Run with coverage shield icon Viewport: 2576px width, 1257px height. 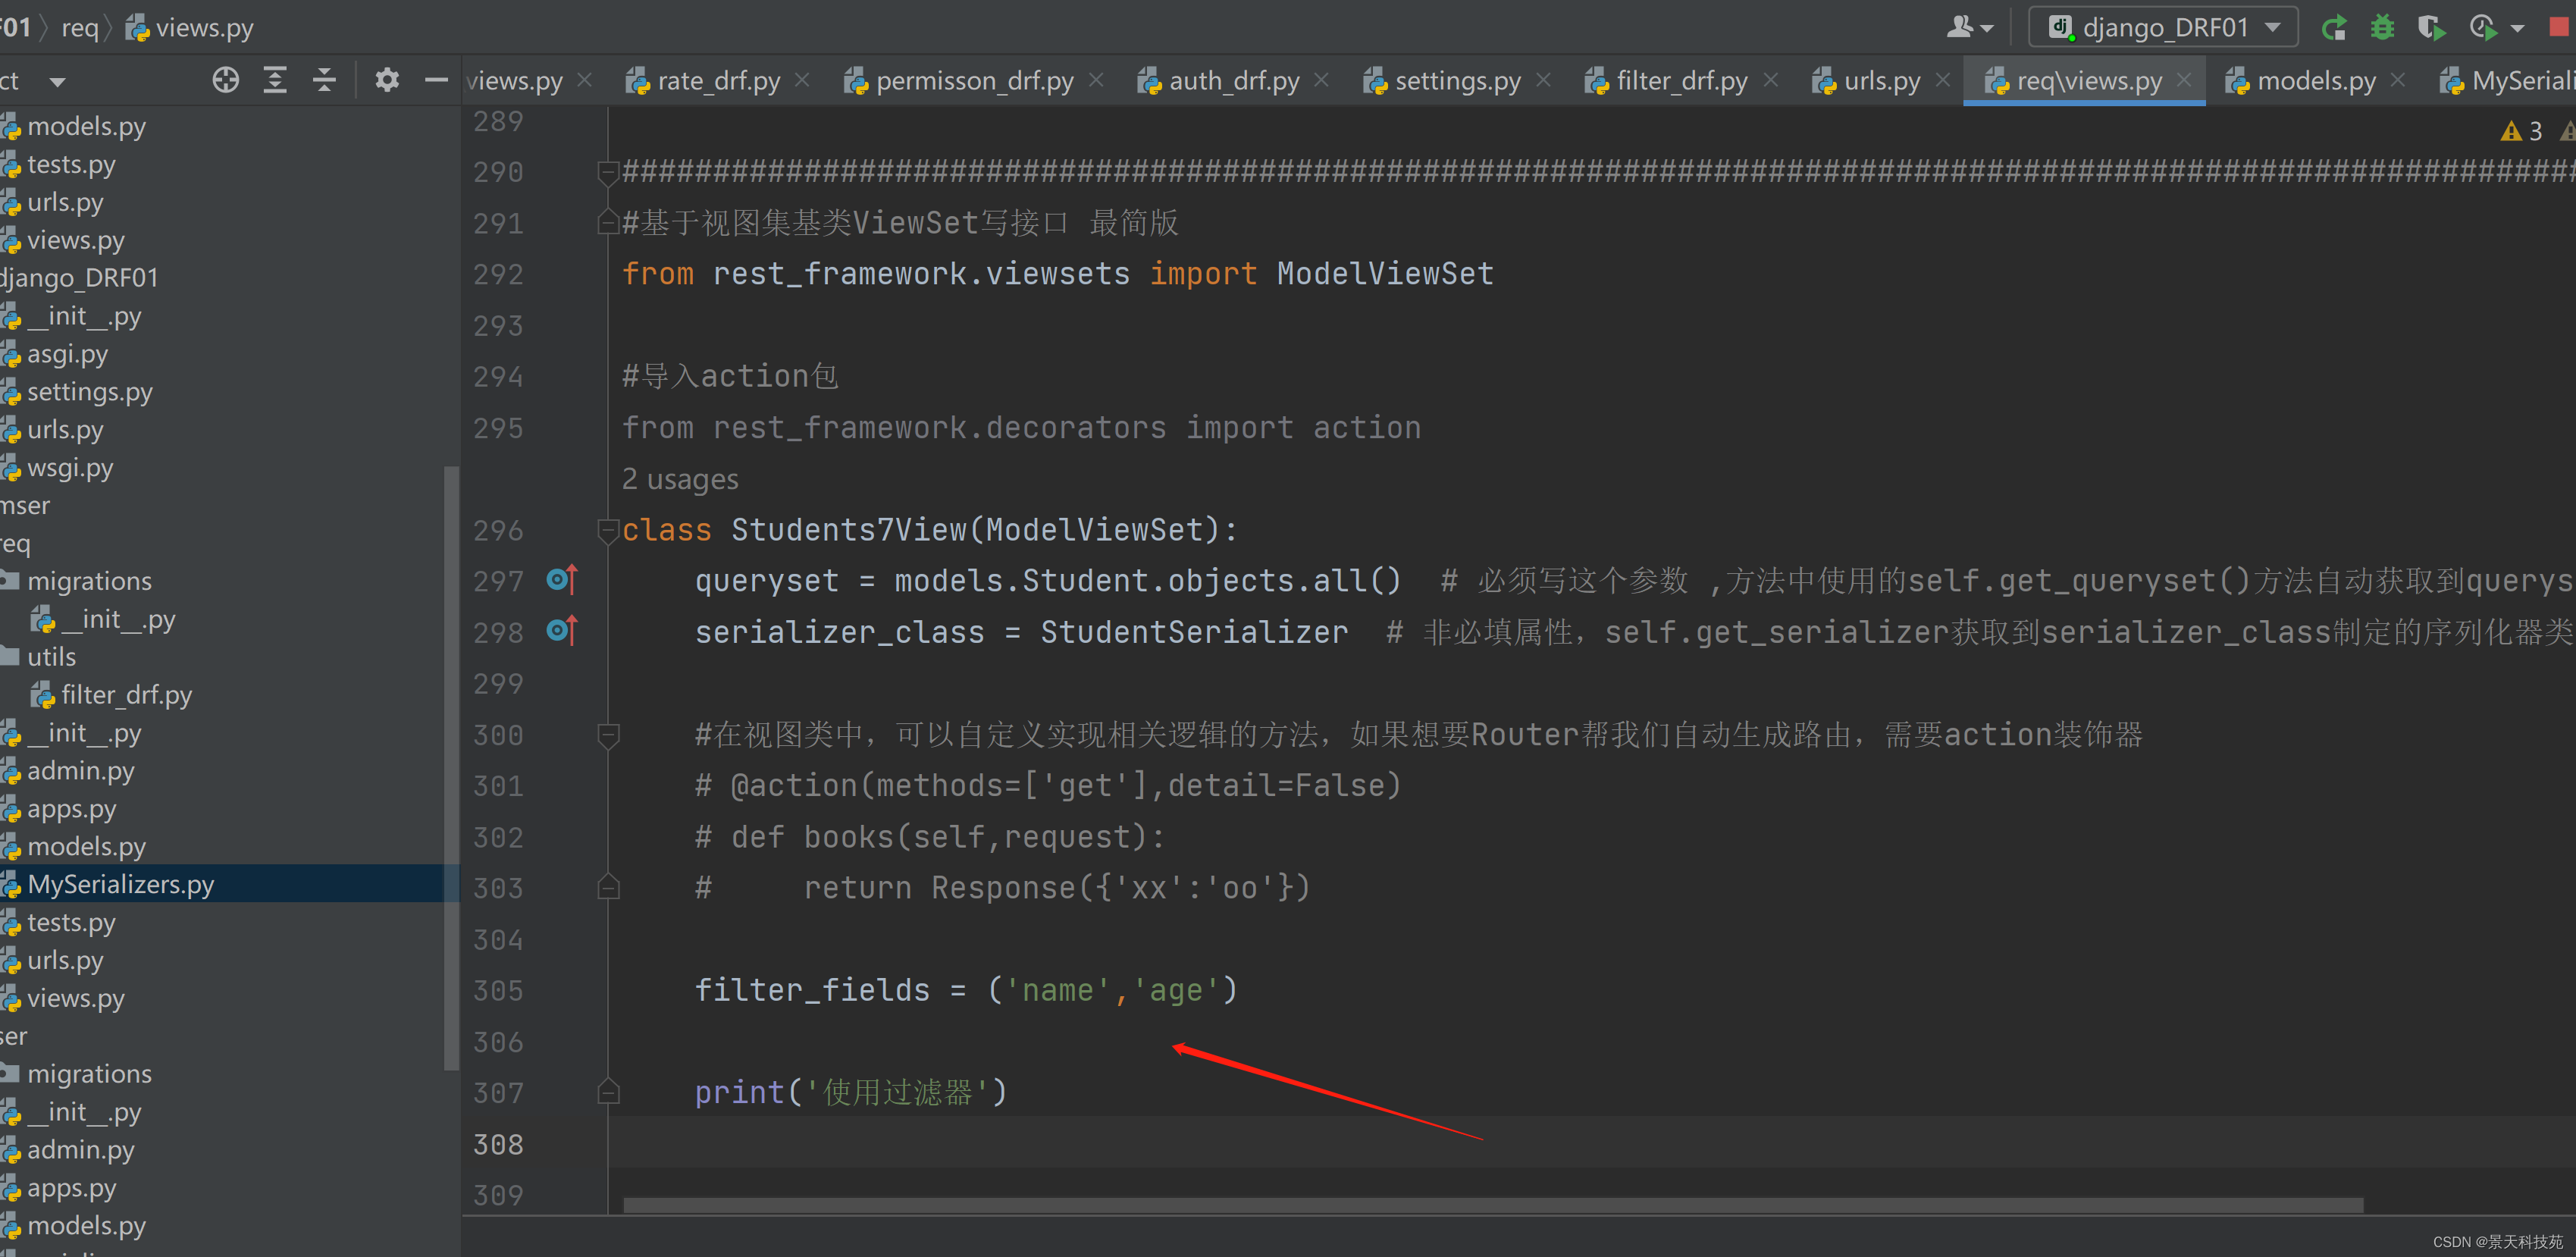pos(2432,27)
